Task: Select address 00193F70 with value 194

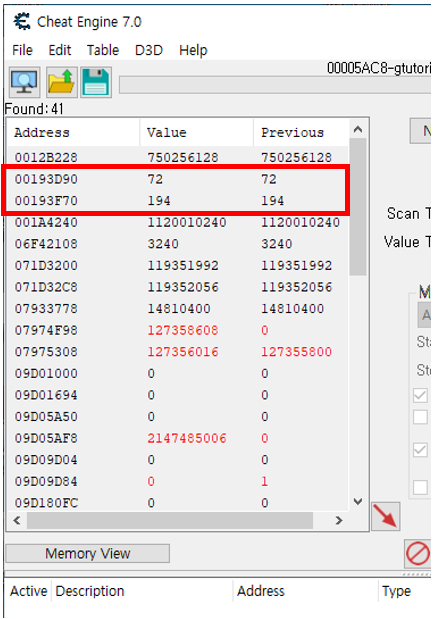Action: 178,201
